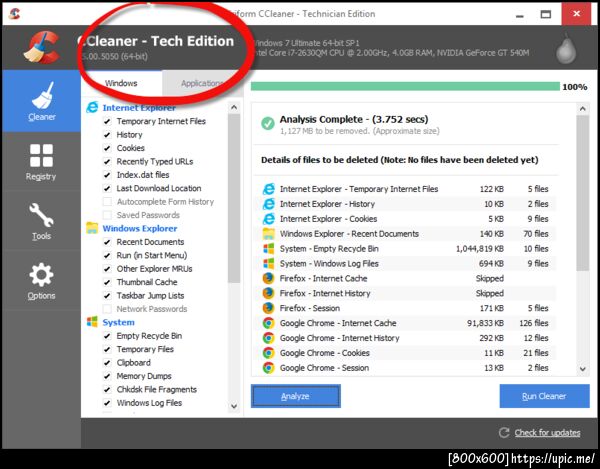
Task: Toggle the Clipboard checkbox
Action: (107, 363)
